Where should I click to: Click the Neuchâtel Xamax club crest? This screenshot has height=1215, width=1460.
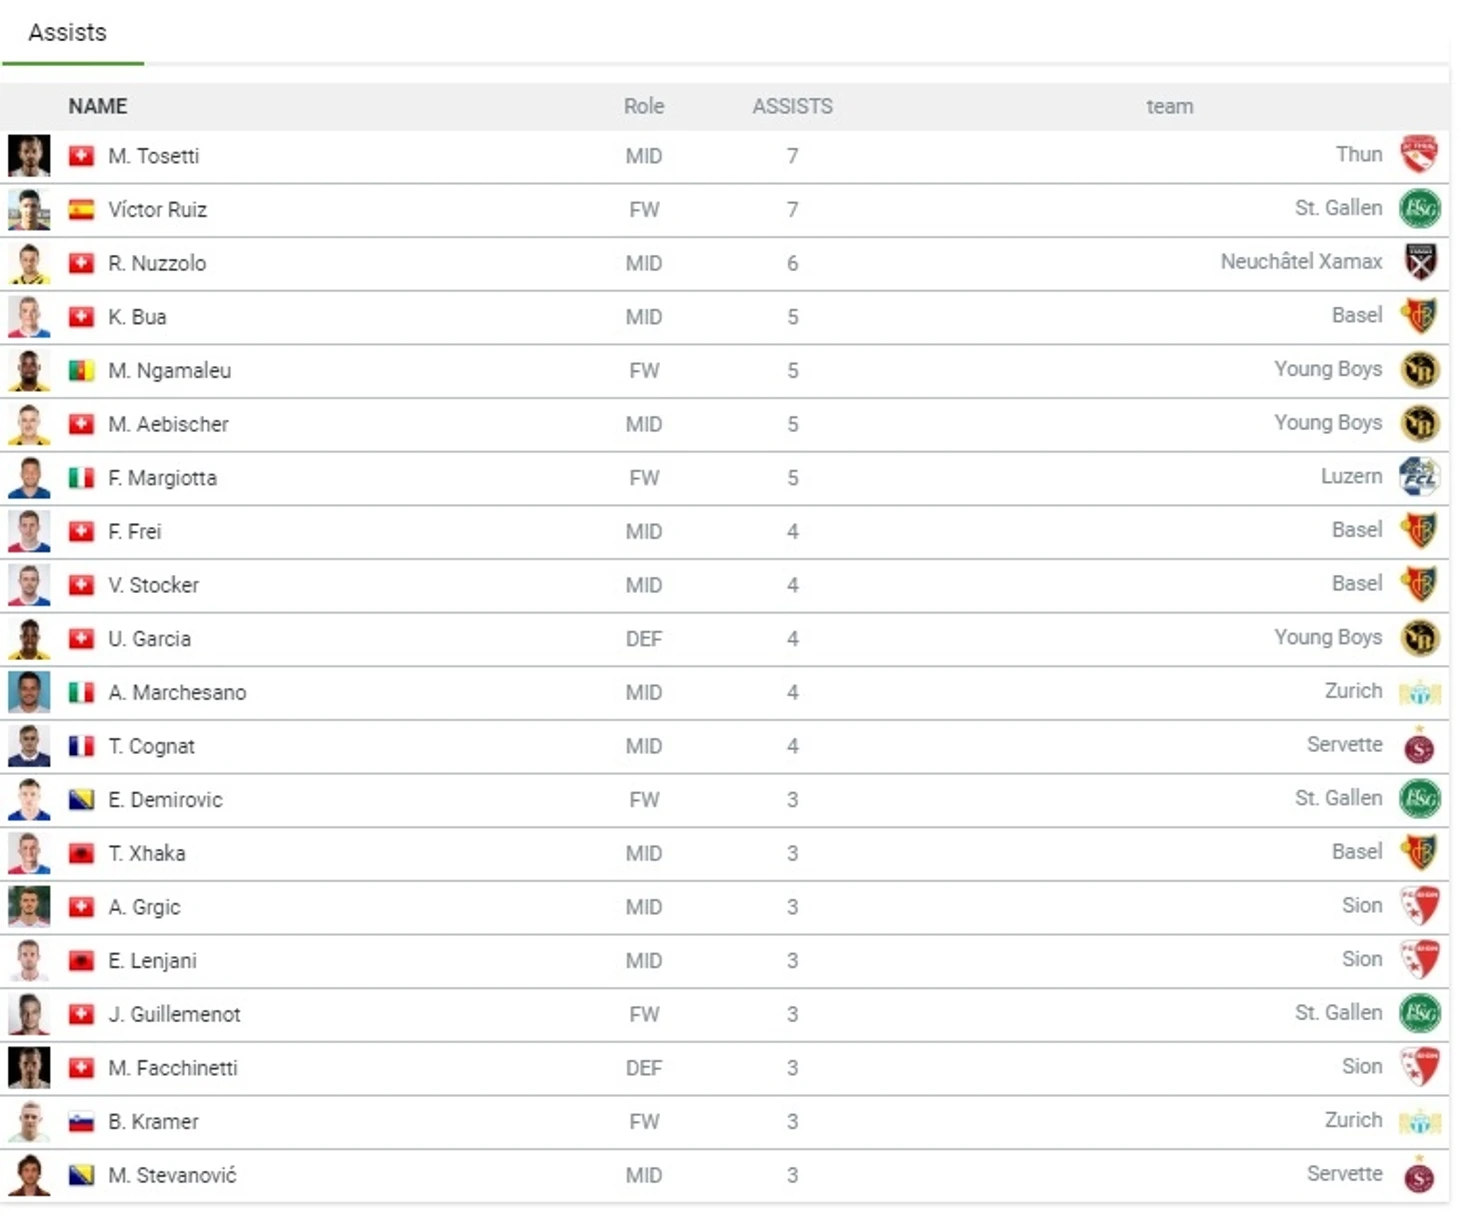coord(1419,262)
